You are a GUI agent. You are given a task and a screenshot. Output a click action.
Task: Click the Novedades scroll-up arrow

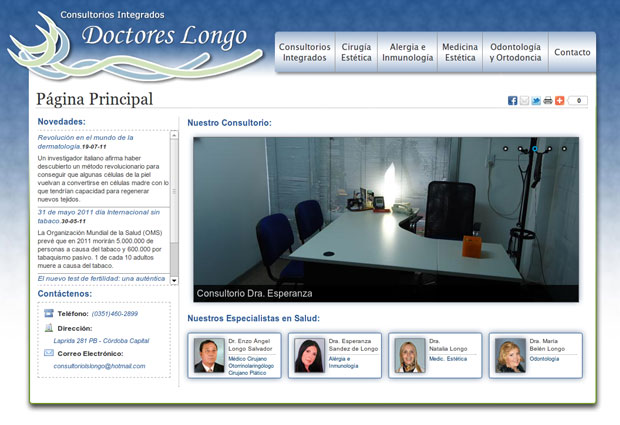174,135
